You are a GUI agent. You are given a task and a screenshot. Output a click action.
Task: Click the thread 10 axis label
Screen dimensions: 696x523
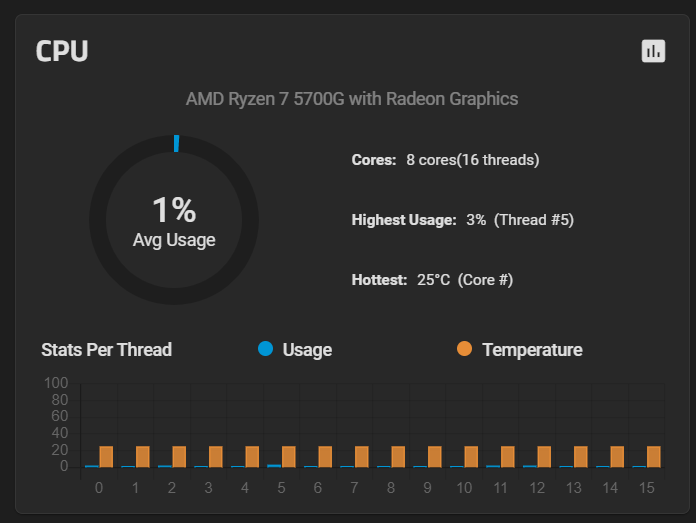point(464,487)
